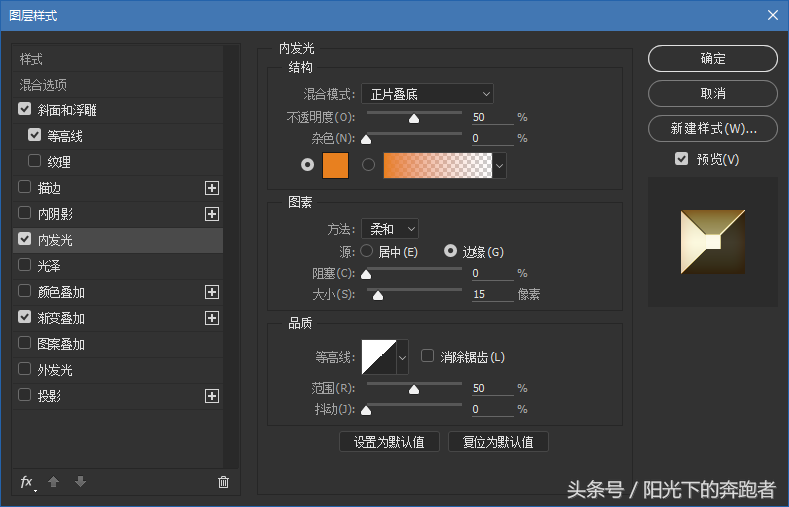Enable the 投影 checkbox
Screen dimensions: 789x507
point(25,395)
